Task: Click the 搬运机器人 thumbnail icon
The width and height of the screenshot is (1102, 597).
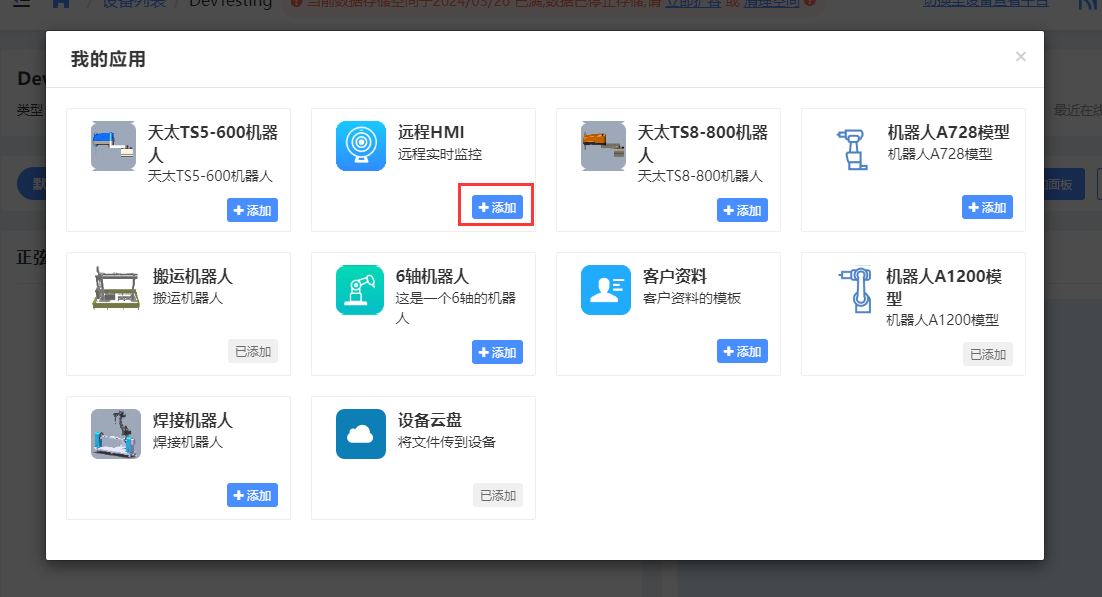Action: tap(115, 290)
